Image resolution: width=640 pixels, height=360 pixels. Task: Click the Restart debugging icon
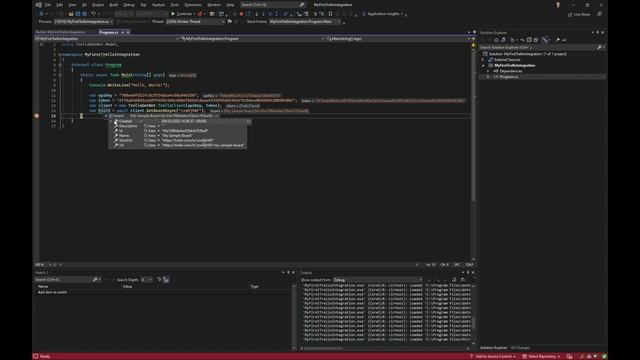tap(248, 14)
